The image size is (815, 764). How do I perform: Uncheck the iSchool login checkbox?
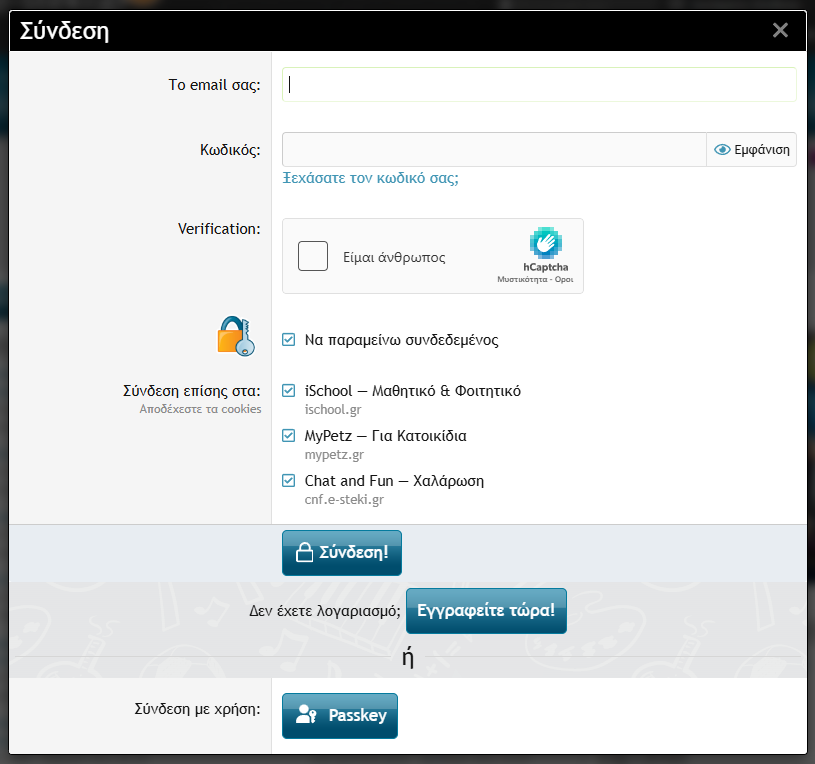[x=289, y=391]
